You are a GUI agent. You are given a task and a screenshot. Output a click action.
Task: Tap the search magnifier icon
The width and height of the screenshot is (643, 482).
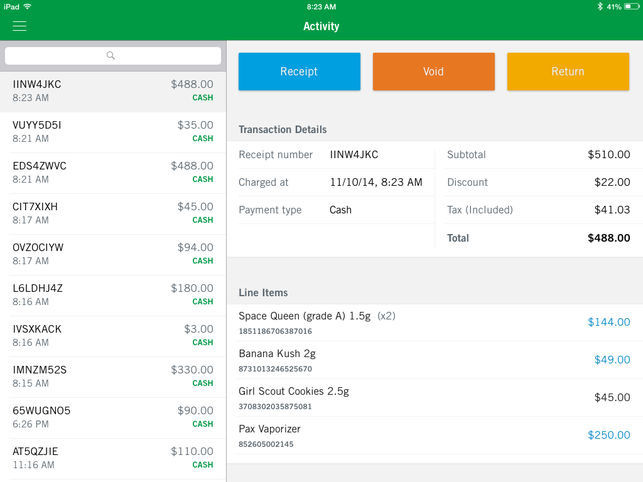(111, 56)
